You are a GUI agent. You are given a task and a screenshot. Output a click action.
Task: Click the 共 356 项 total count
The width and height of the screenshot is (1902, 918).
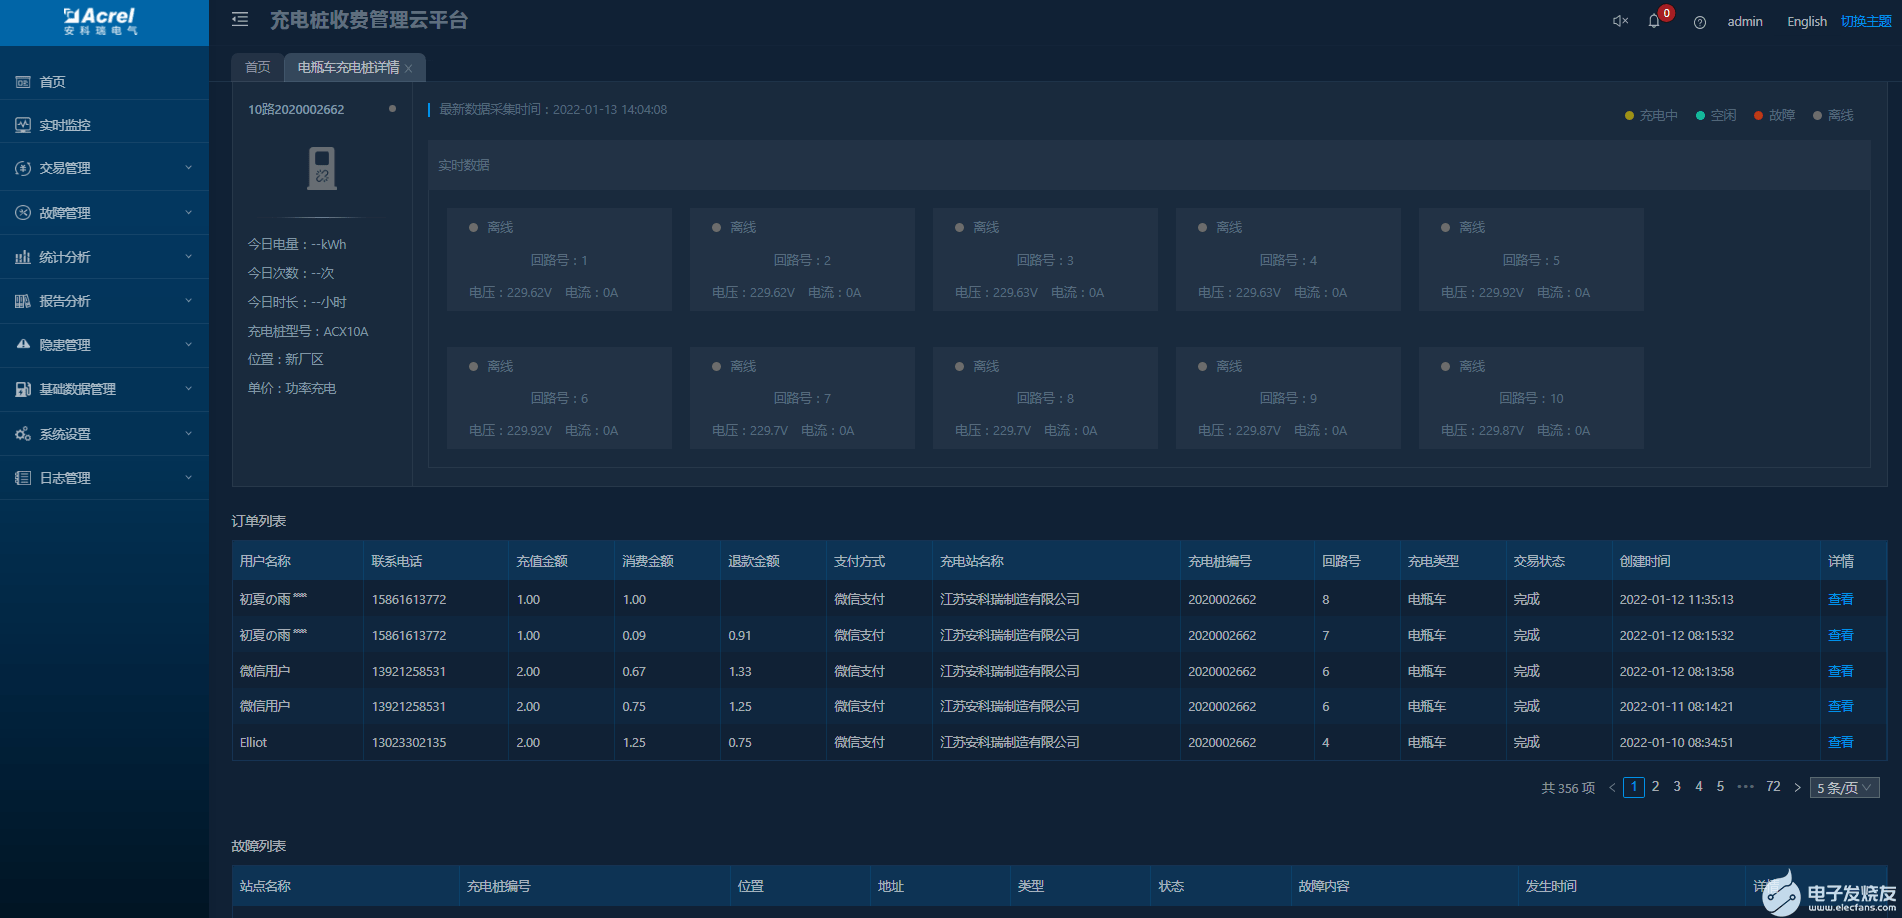(x=1568, y=788)
